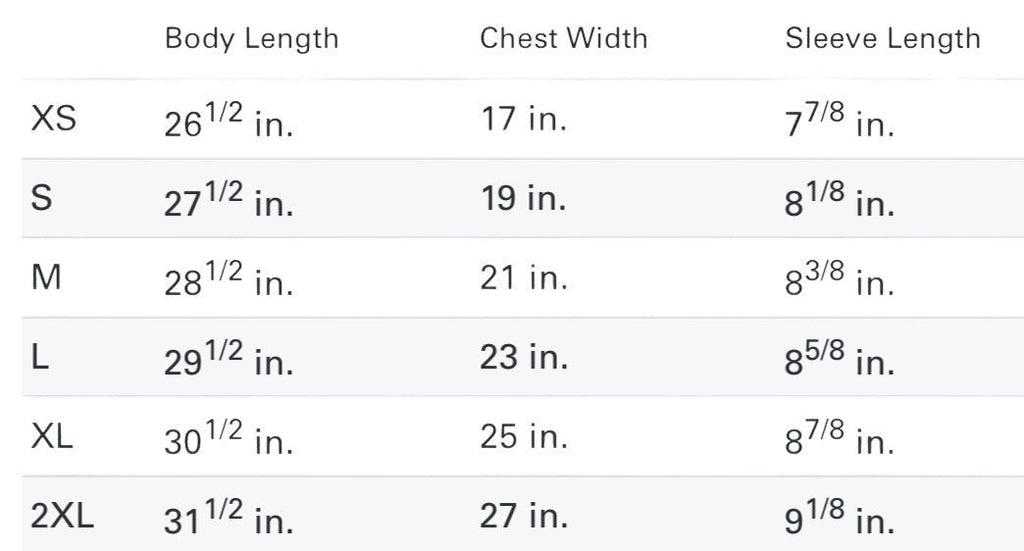
Task: Click the 8 7/8 in. sleeve length value
Action: point(840,441)
